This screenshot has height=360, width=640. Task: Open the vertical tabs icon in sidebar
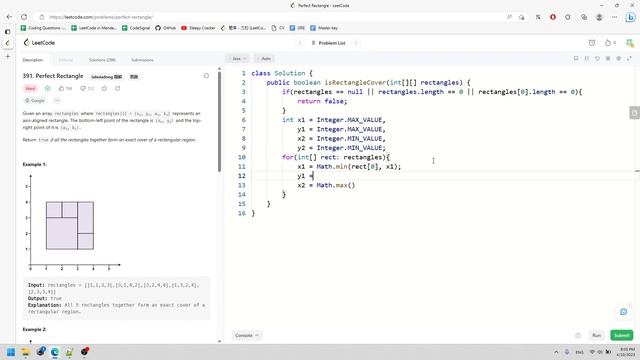(7, 31)
